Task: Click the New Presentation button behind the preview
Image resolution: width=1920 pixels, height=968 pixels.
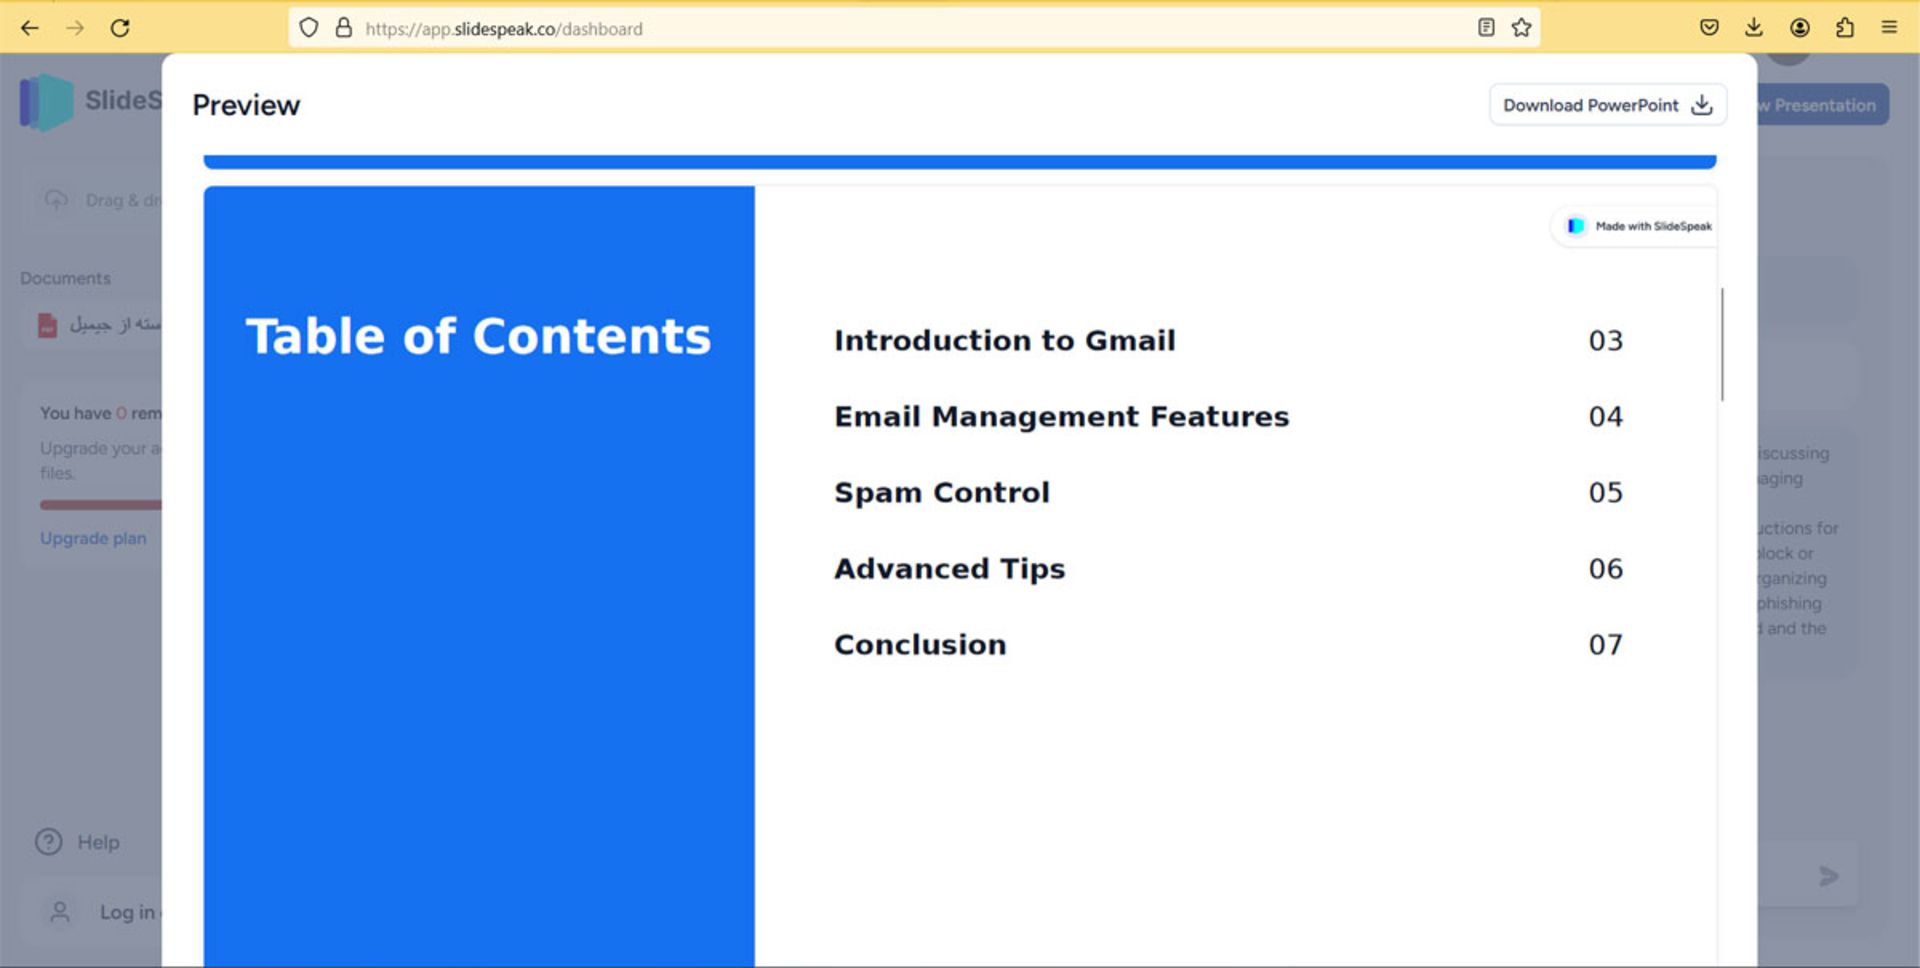Action: pyautogui.click(x=1822, y=105)
